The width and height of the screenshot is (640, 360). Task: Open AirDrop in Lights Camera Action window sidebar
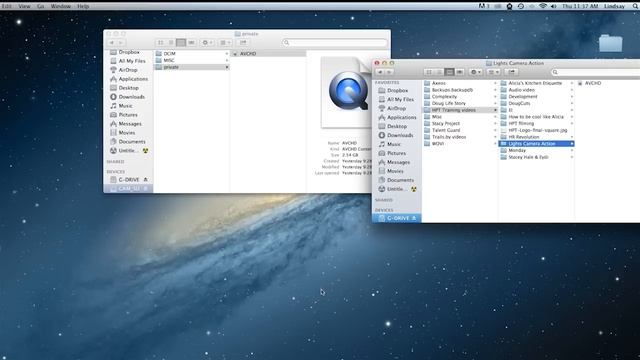click(x=397, y=108)
